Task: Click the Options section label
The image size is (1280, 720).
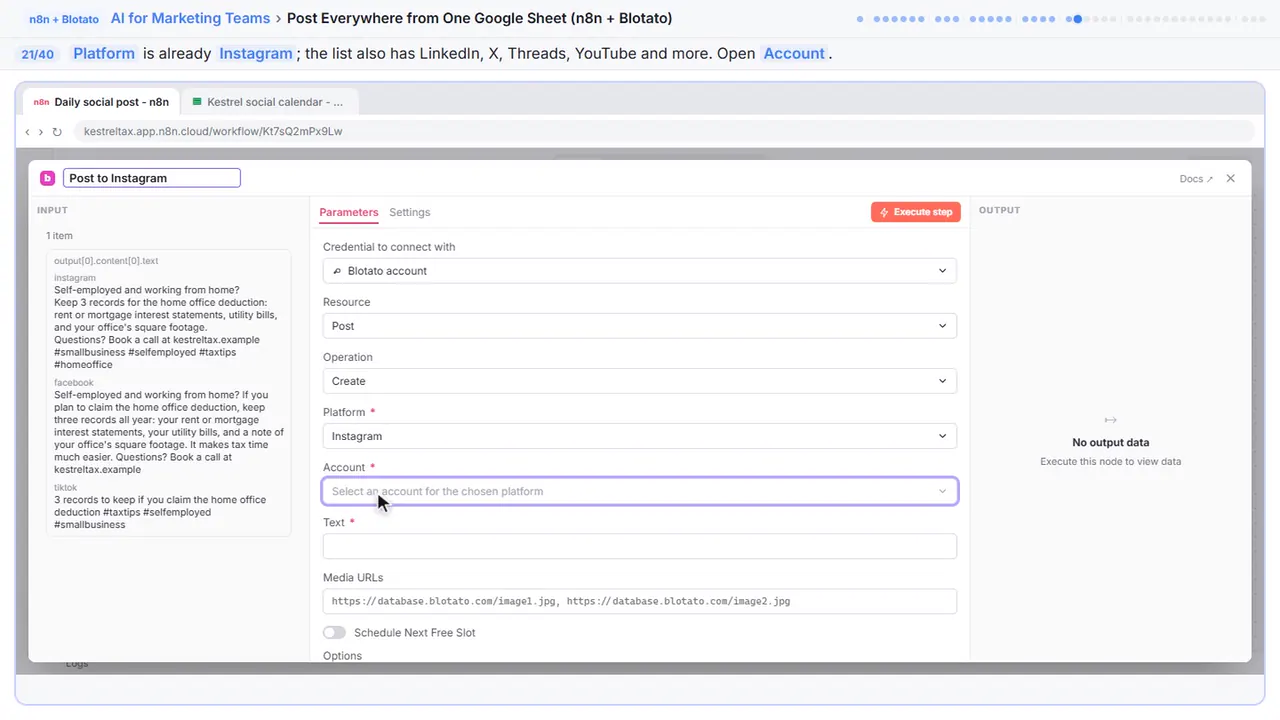Action: pyautogui.click(x=342, y=656)
